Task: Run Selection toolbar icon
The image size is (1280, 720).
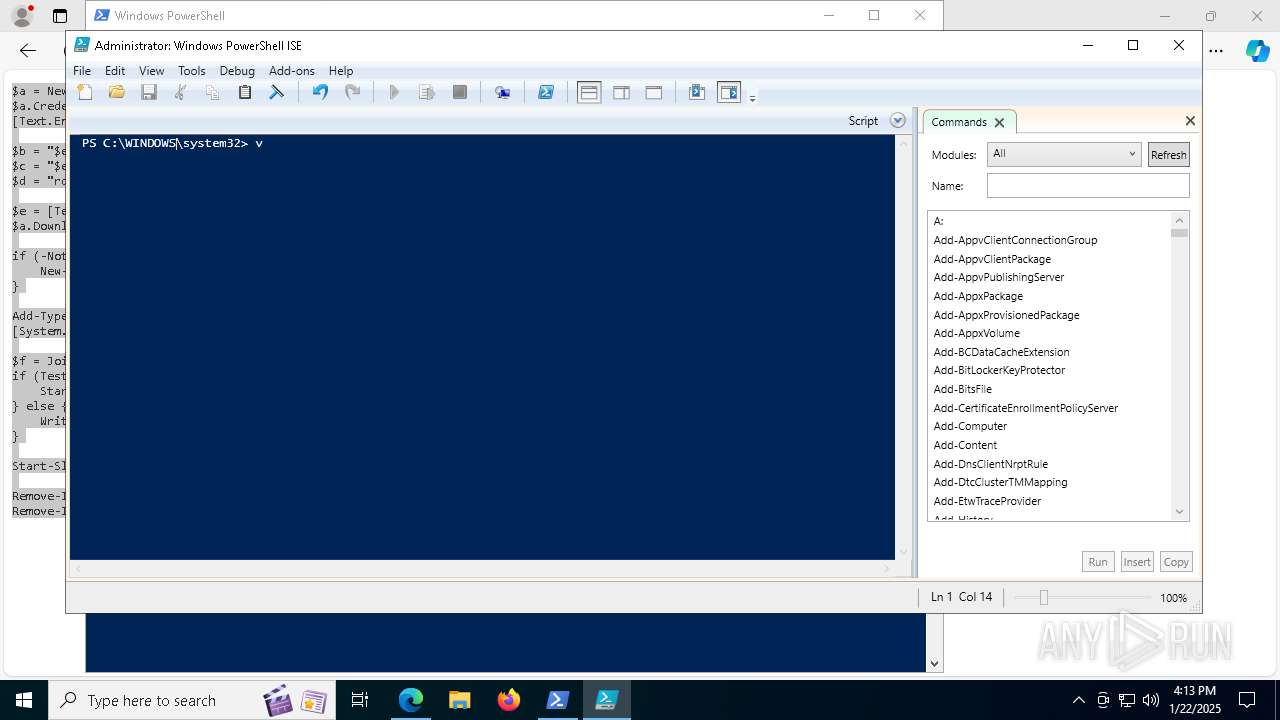Action: (x=427, y=92)
